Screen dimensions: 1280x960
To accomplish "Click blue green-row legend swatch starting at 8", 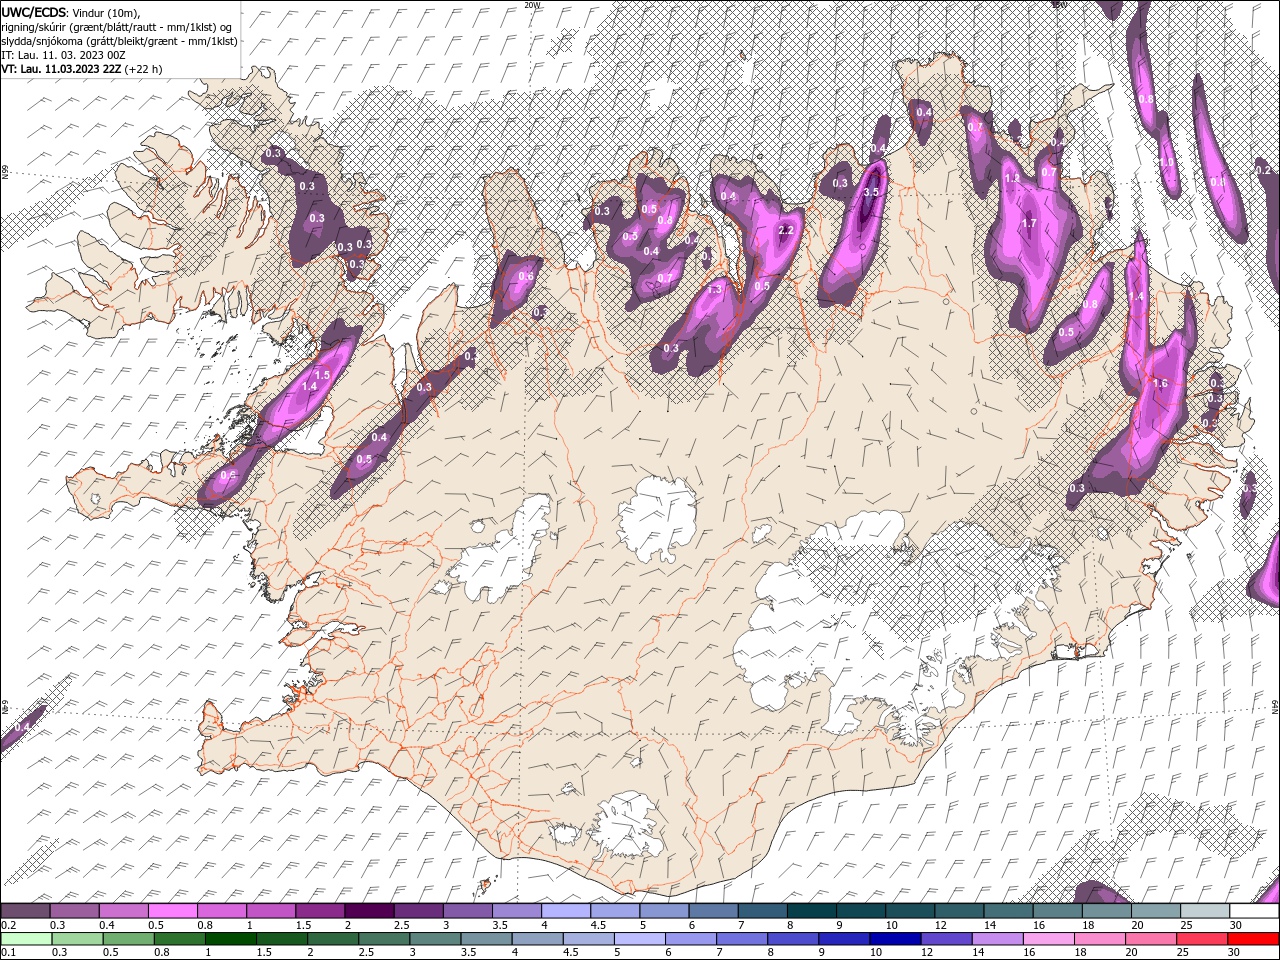I will point(793,939).
